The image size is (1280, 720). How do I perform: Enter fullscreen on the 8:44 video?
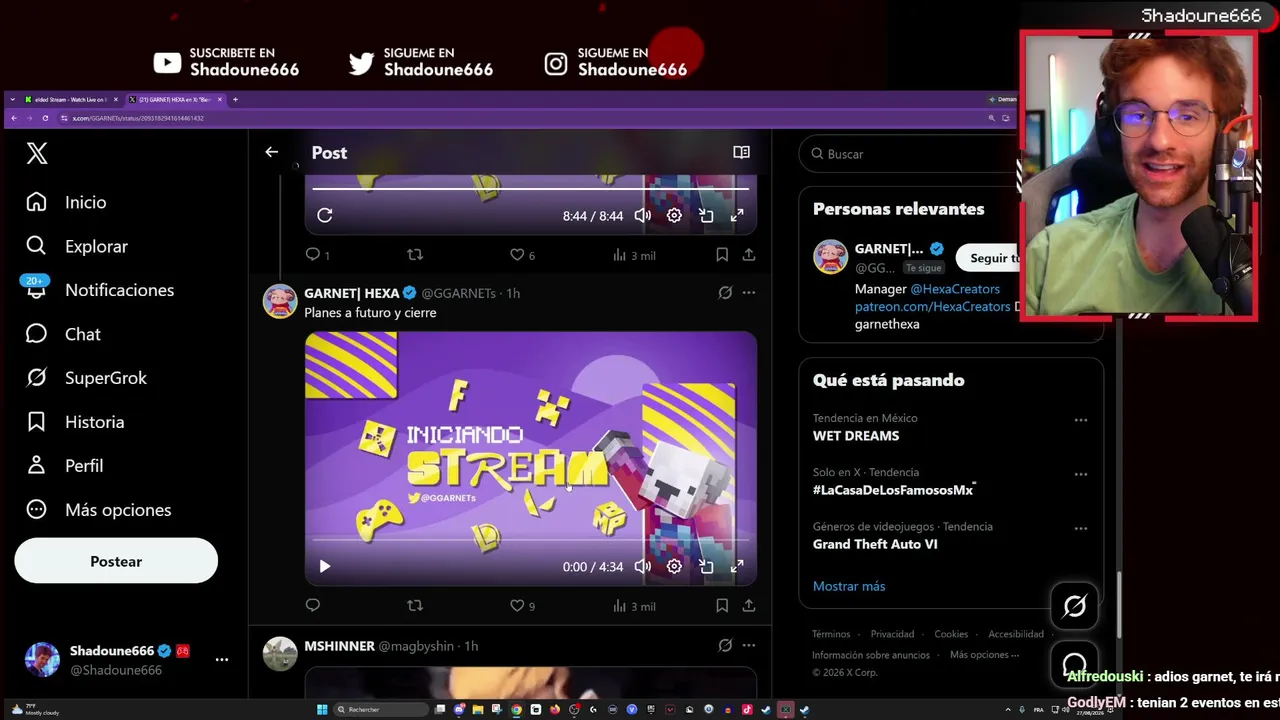coord(737,215)
